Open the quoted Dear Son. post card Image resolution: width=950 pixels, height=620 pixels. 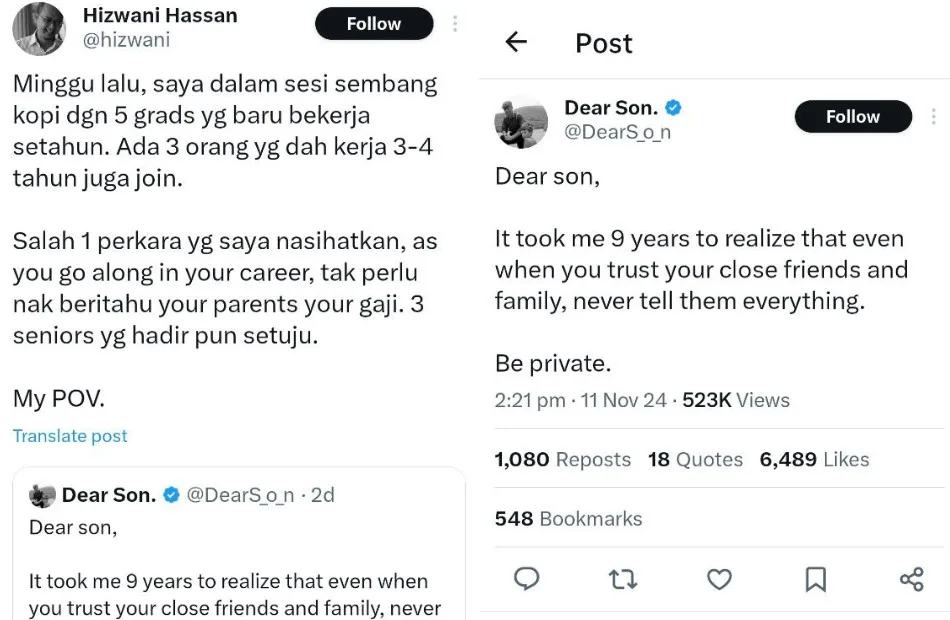(x=238, y=560)
